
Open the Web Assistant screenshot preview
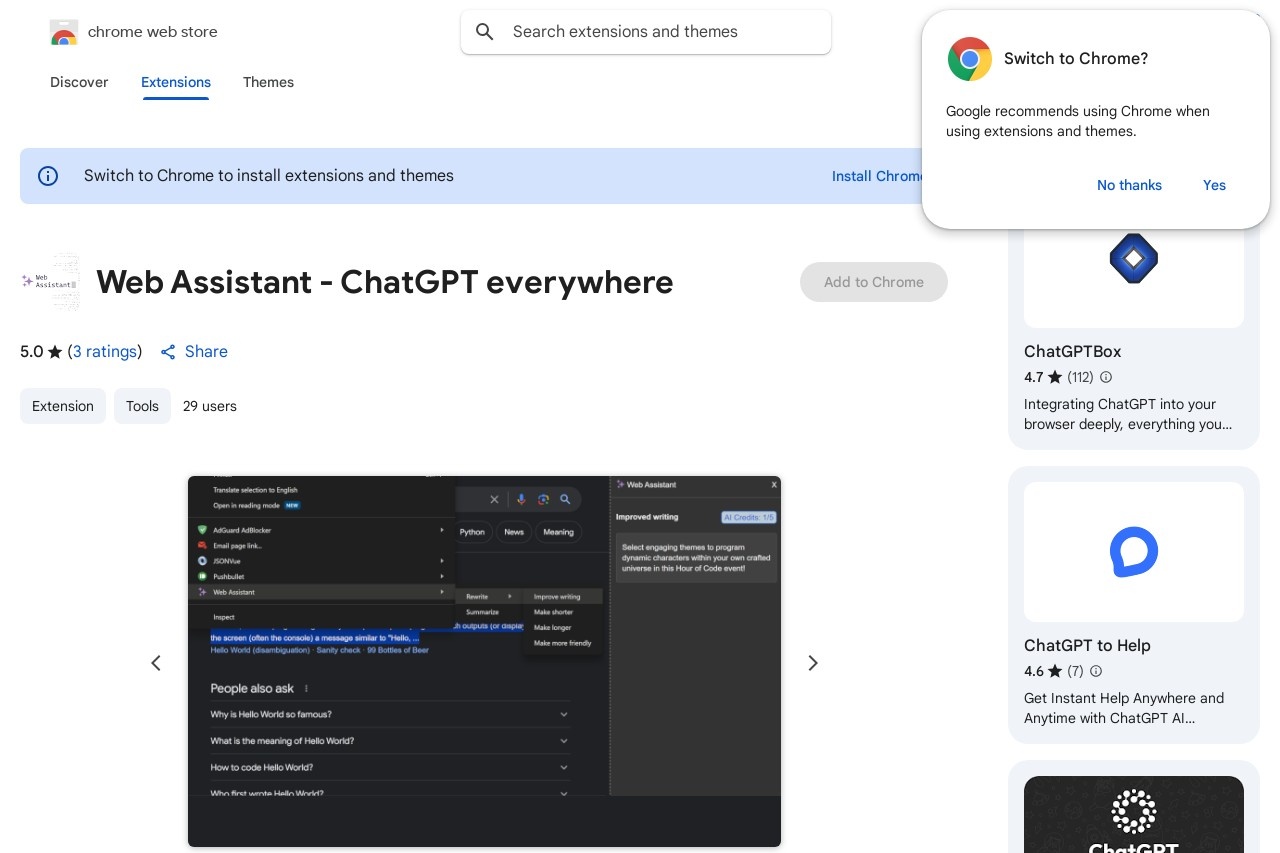click(x=484, y=661)
